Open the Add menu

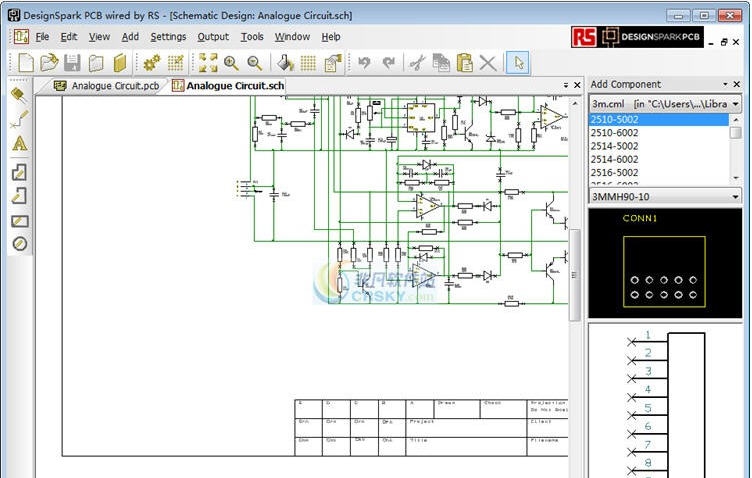point(130,37)
